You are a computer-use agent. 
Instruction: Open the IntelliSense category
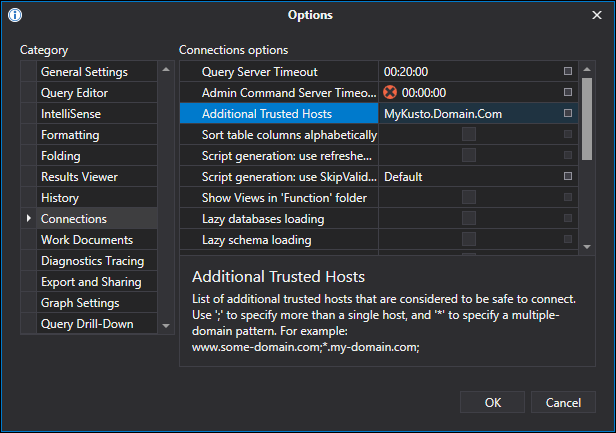coord(71,114)
